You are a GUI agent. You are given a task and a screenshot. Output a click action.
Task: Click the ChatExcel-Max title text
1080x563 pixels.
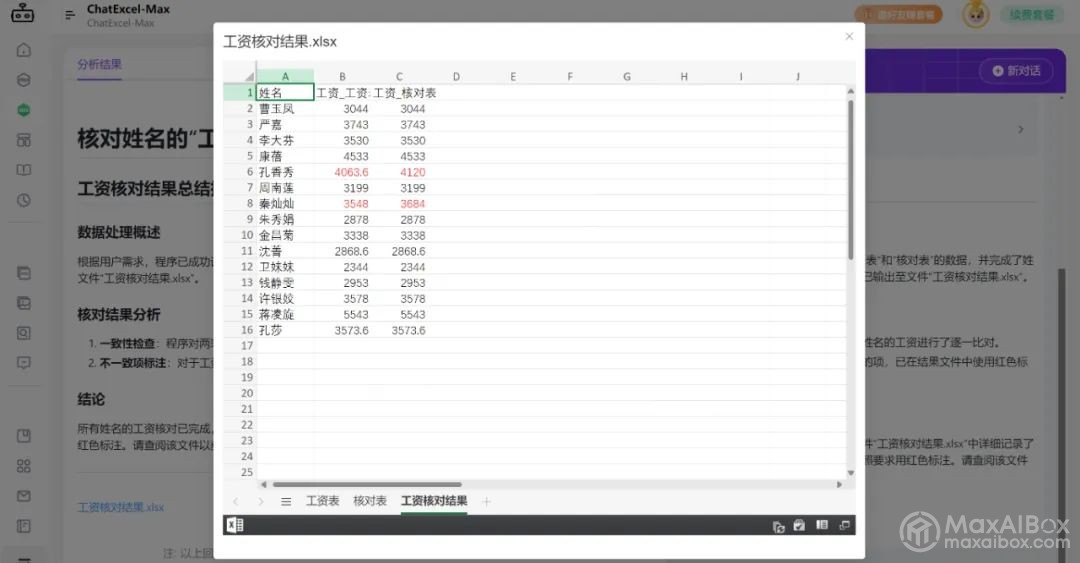128,10
